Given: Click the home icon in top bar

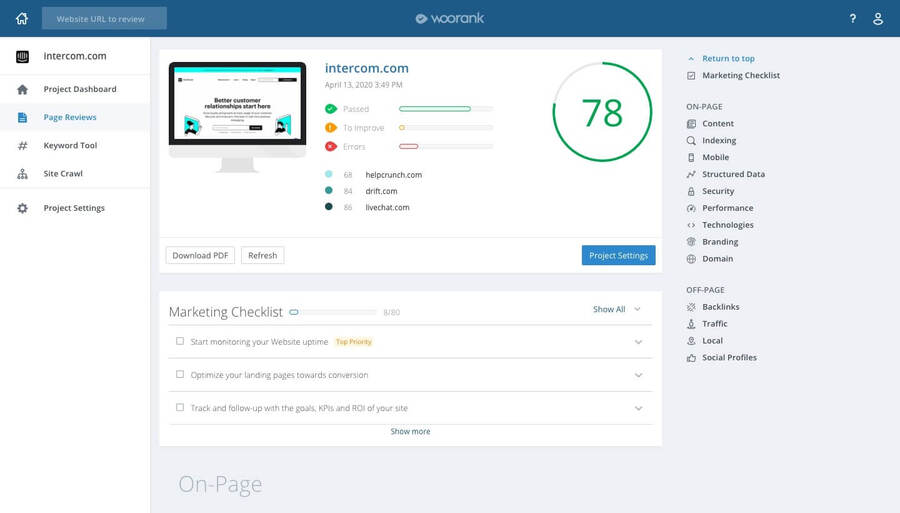Looking at the screenshot, I should [x=22, y=18].
